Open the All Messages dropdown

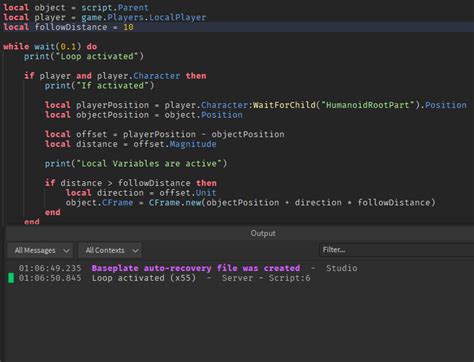(x=40, y=250)
